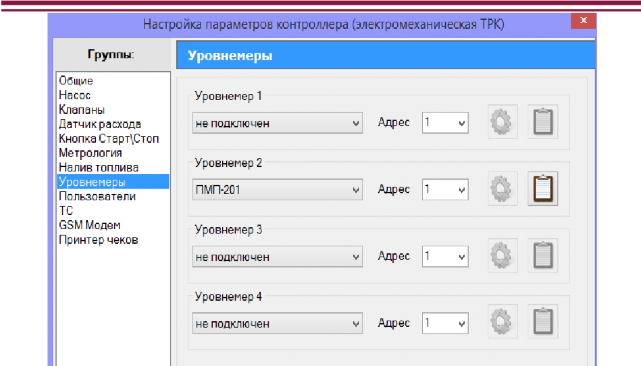
Task: Select Клапаны group
Action: coord(113,110)
